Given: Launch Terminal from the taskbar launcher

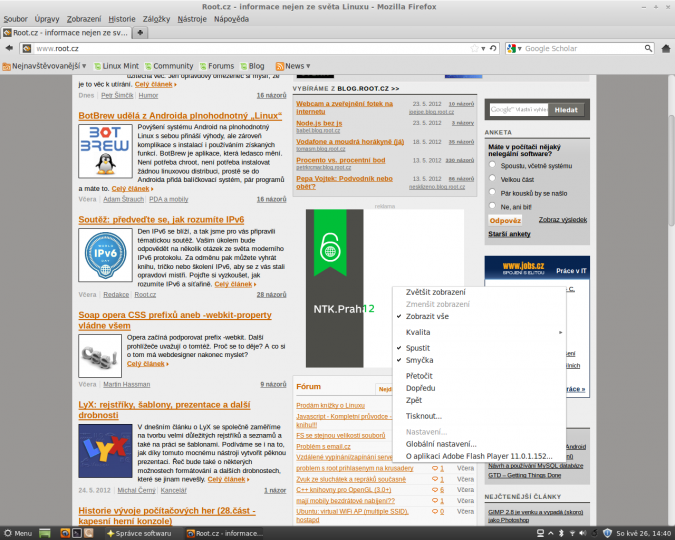Looking at the screenshot, I should pyautogui.click(x=77, y=533).
